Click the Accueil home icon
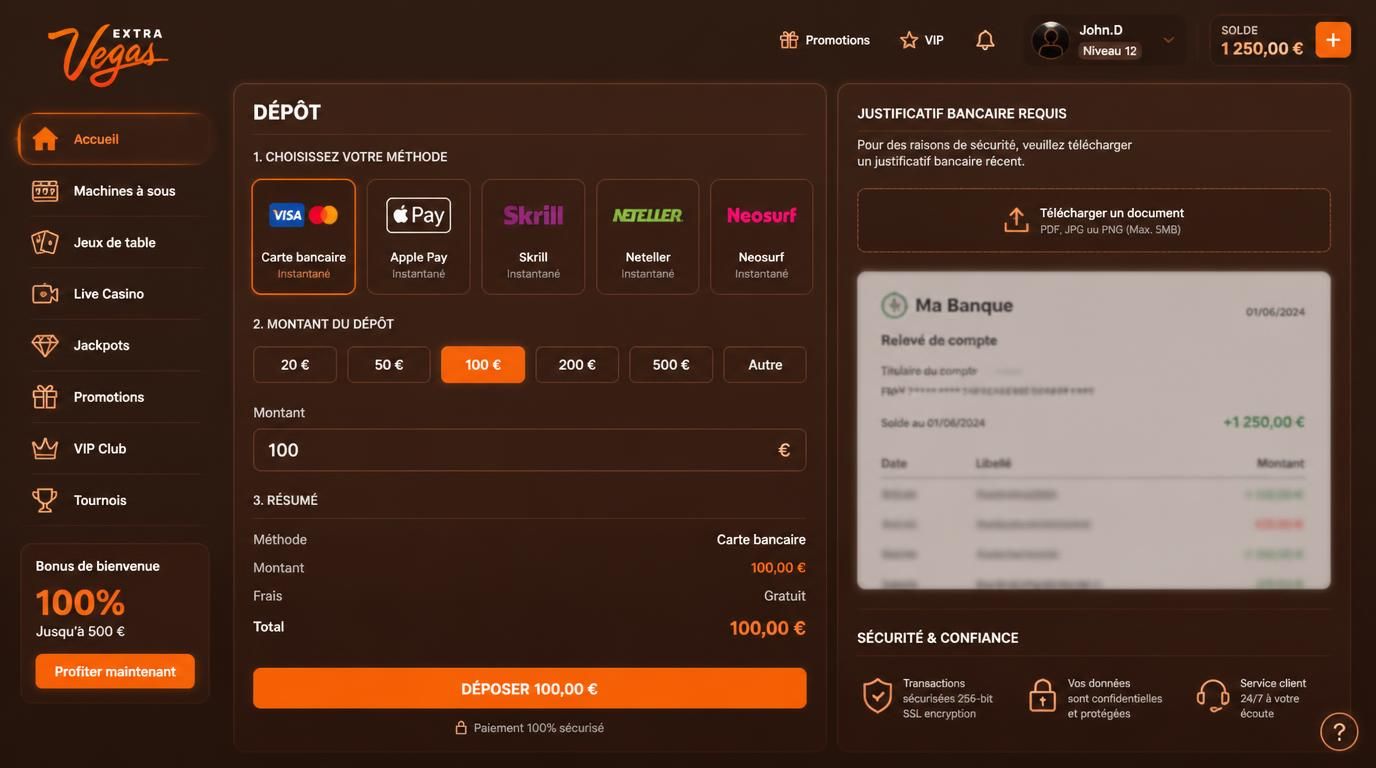 (x=45, y=139)
